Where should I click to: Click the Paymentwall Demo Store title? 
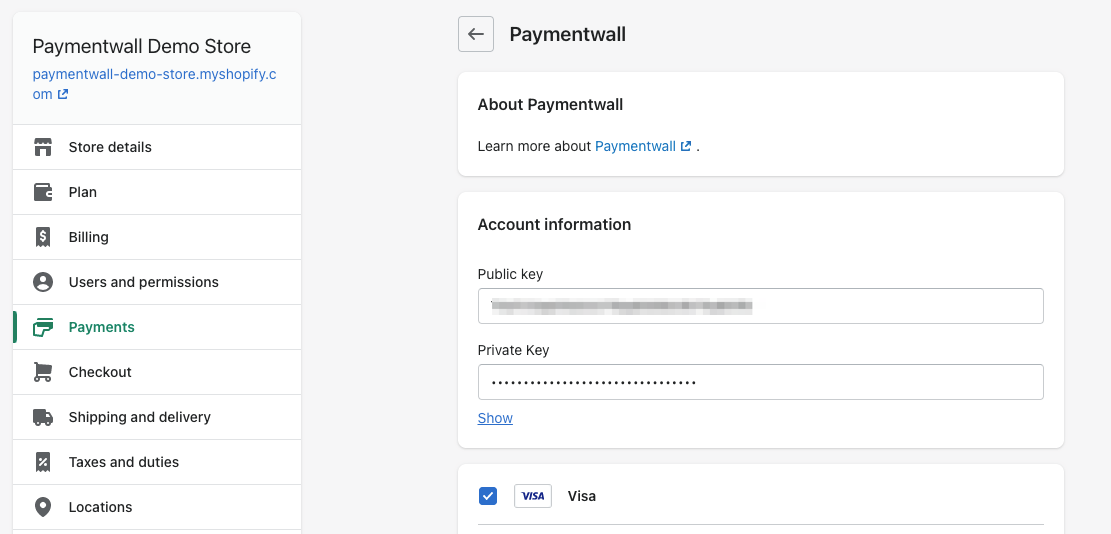142,47
